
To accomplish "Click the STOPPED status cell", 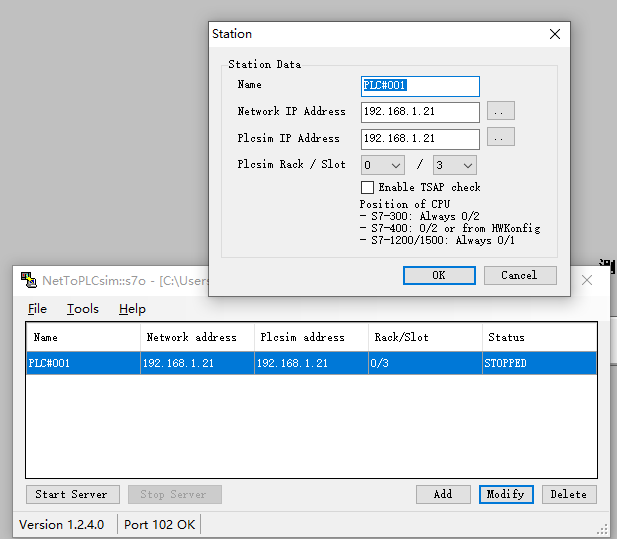I will [x=539, y=363].
